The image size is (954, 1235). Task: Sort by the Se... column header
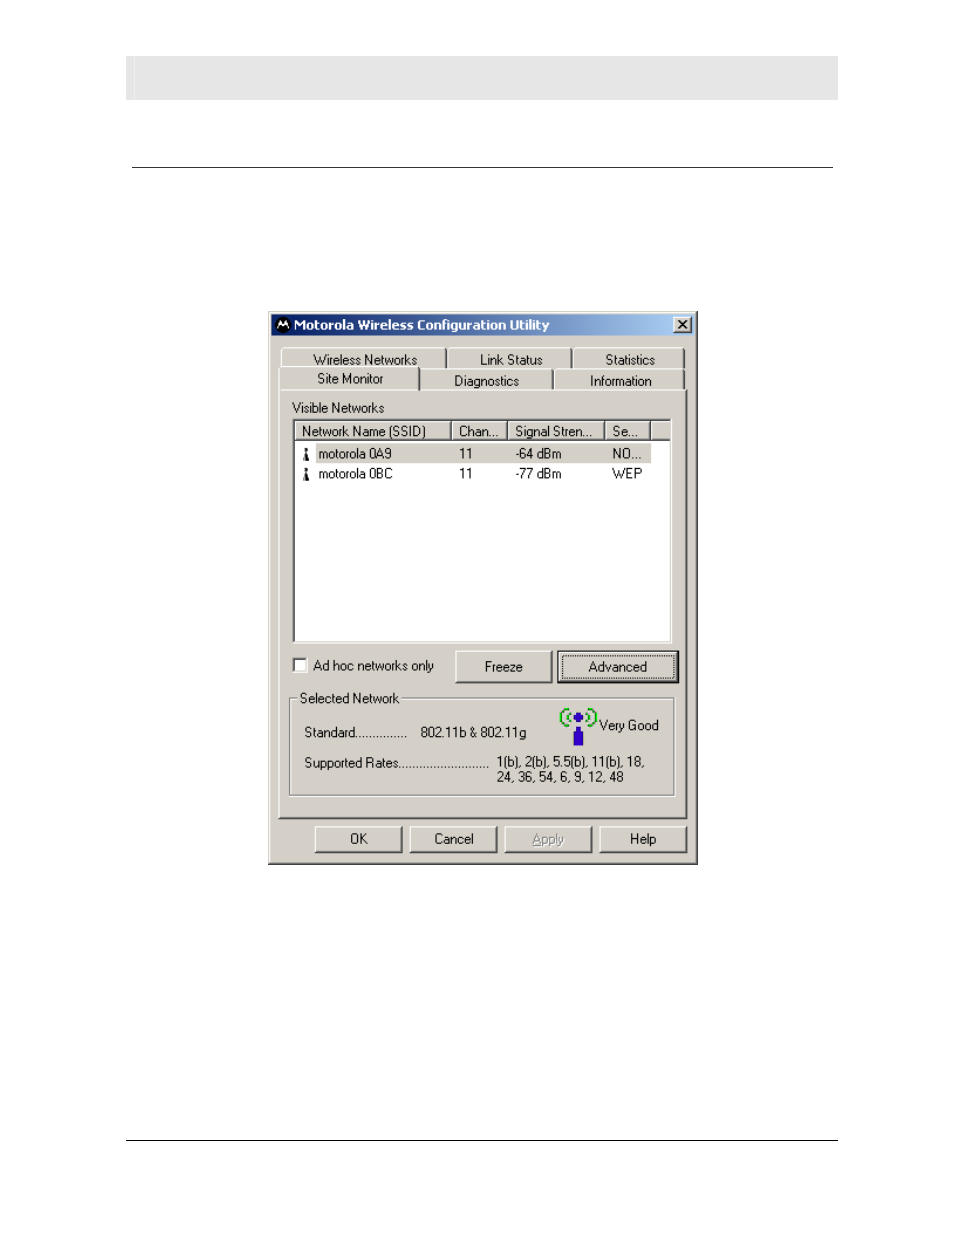coord(627,431)
